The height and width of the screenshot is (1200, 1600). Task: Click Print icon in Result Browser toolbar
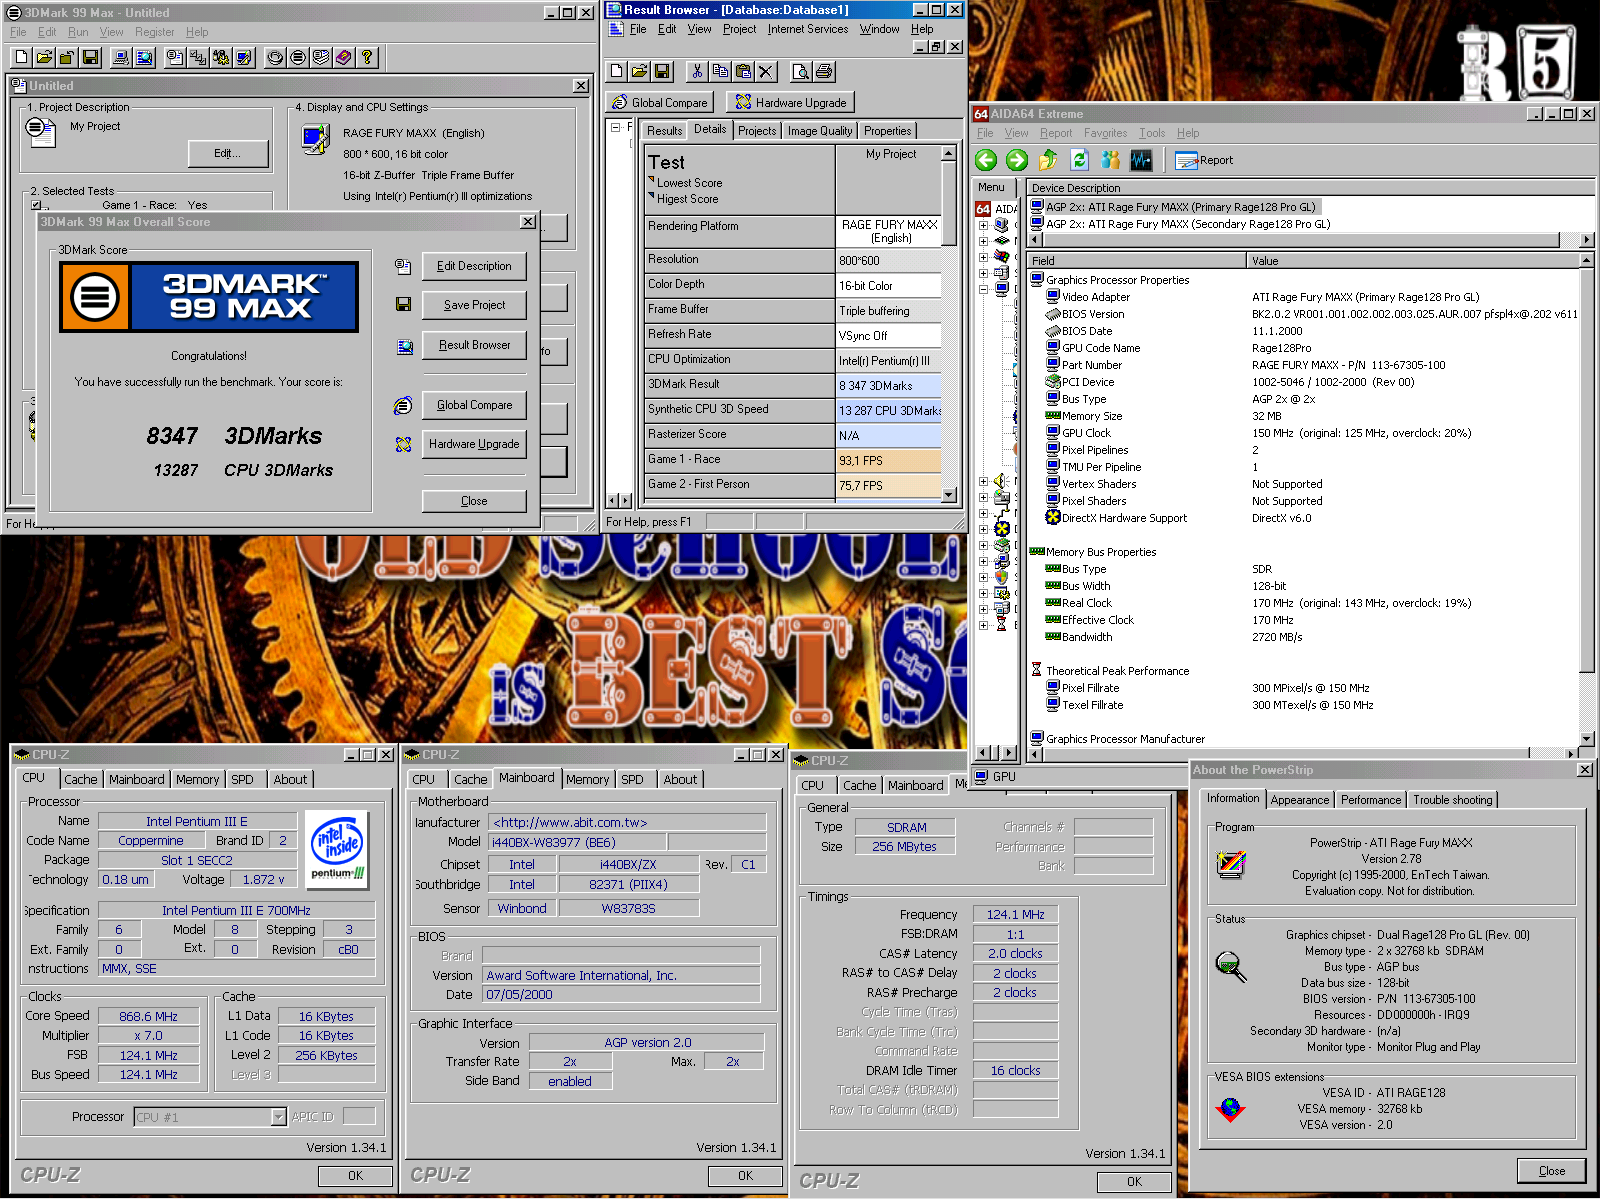coord(824,71)
